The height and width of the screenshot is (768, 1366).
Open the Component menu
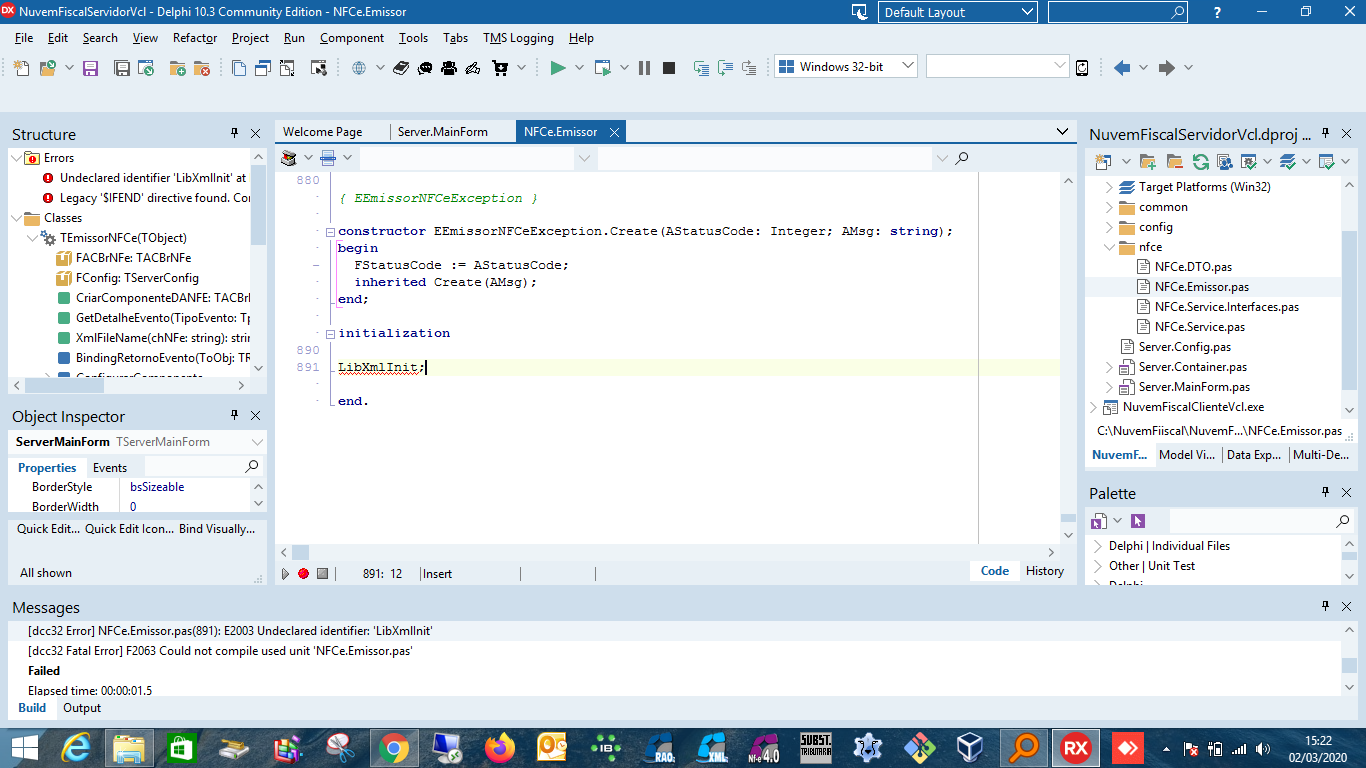pyautogui.click(x=352, y=38)
